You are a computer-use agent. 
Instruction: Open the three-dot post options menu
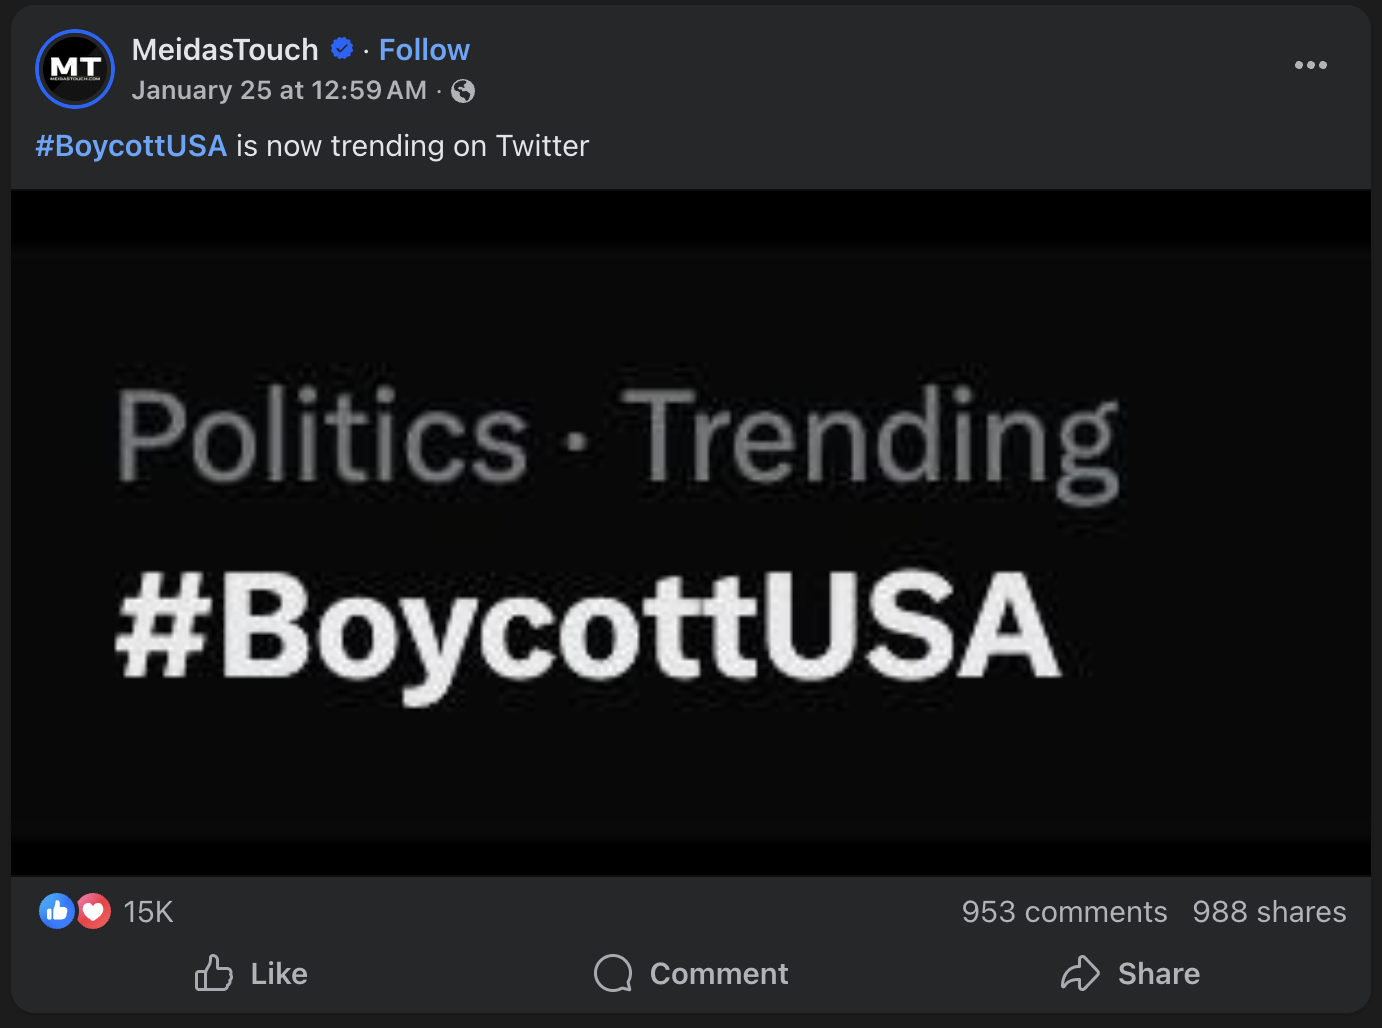click(1310, 65)
